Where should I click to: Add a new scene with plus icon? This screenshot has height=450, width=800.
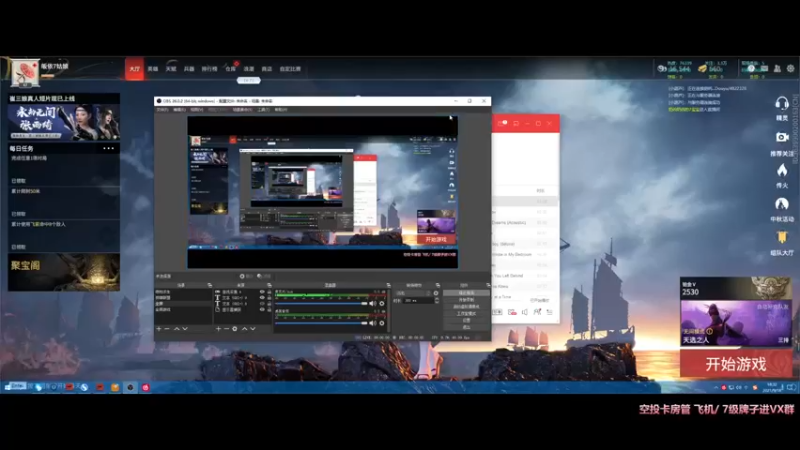(x=159, y=329)
